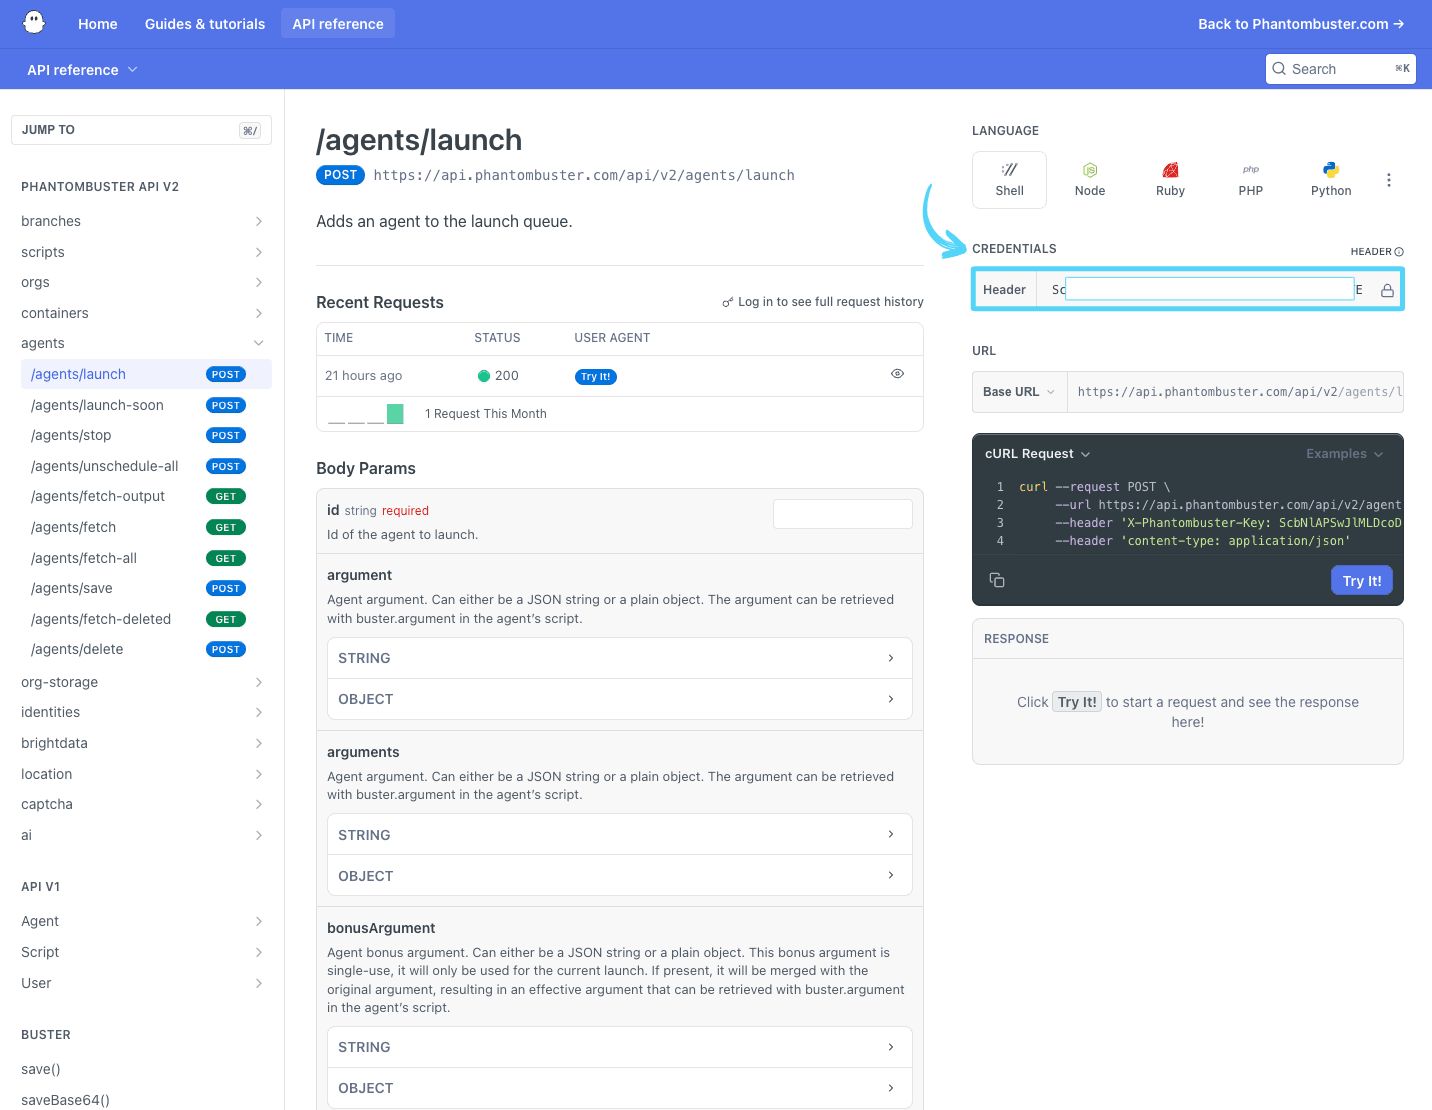Expand API V1 Agent section
This screenshot has width=1432, height=1110.
click(x=259, y=921)
